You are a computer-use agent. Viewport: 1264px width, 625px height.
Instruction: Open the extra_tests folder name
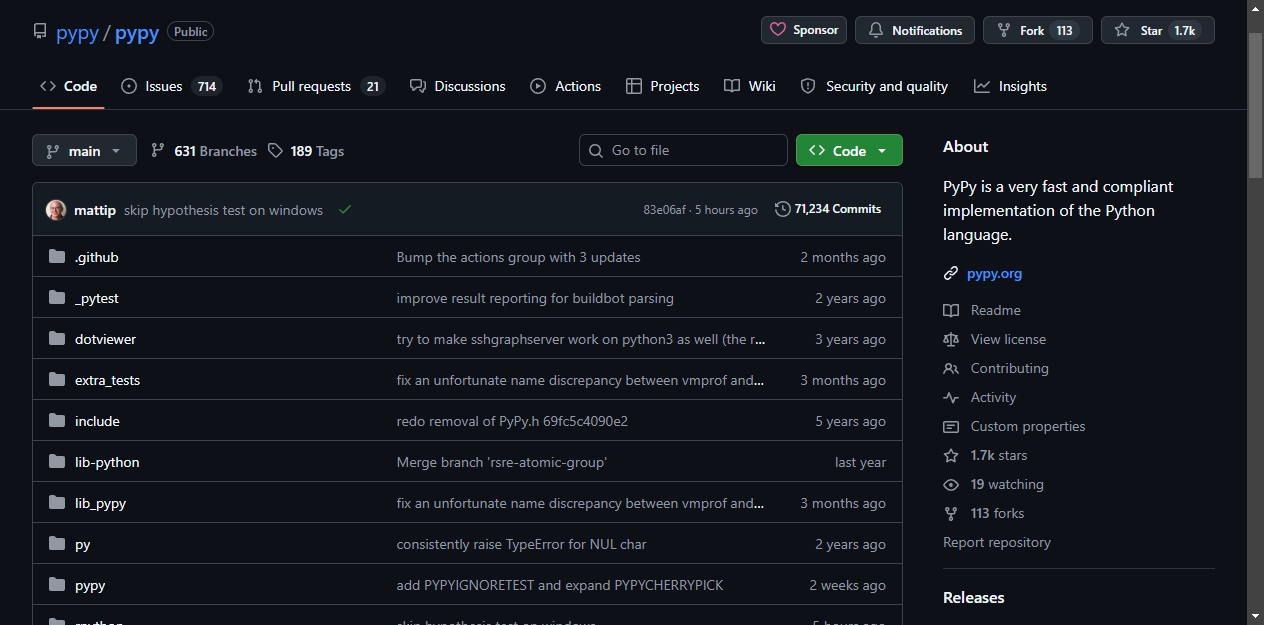pos(107,380)
